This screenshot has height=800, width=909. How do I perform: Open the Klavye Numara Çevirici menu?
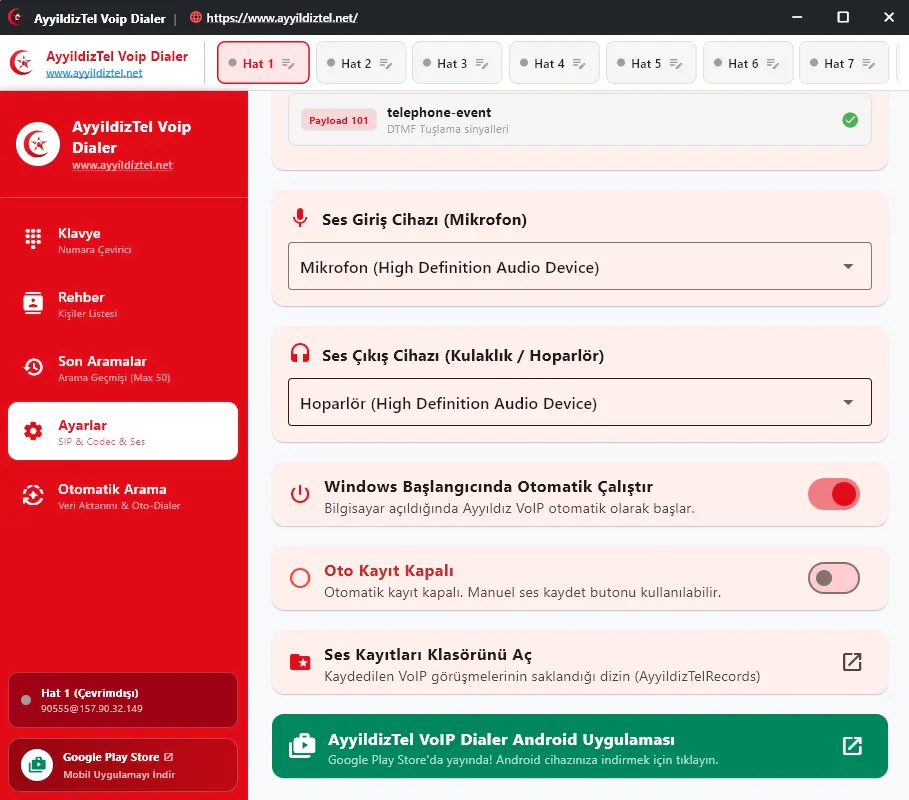tap(123, 239)
